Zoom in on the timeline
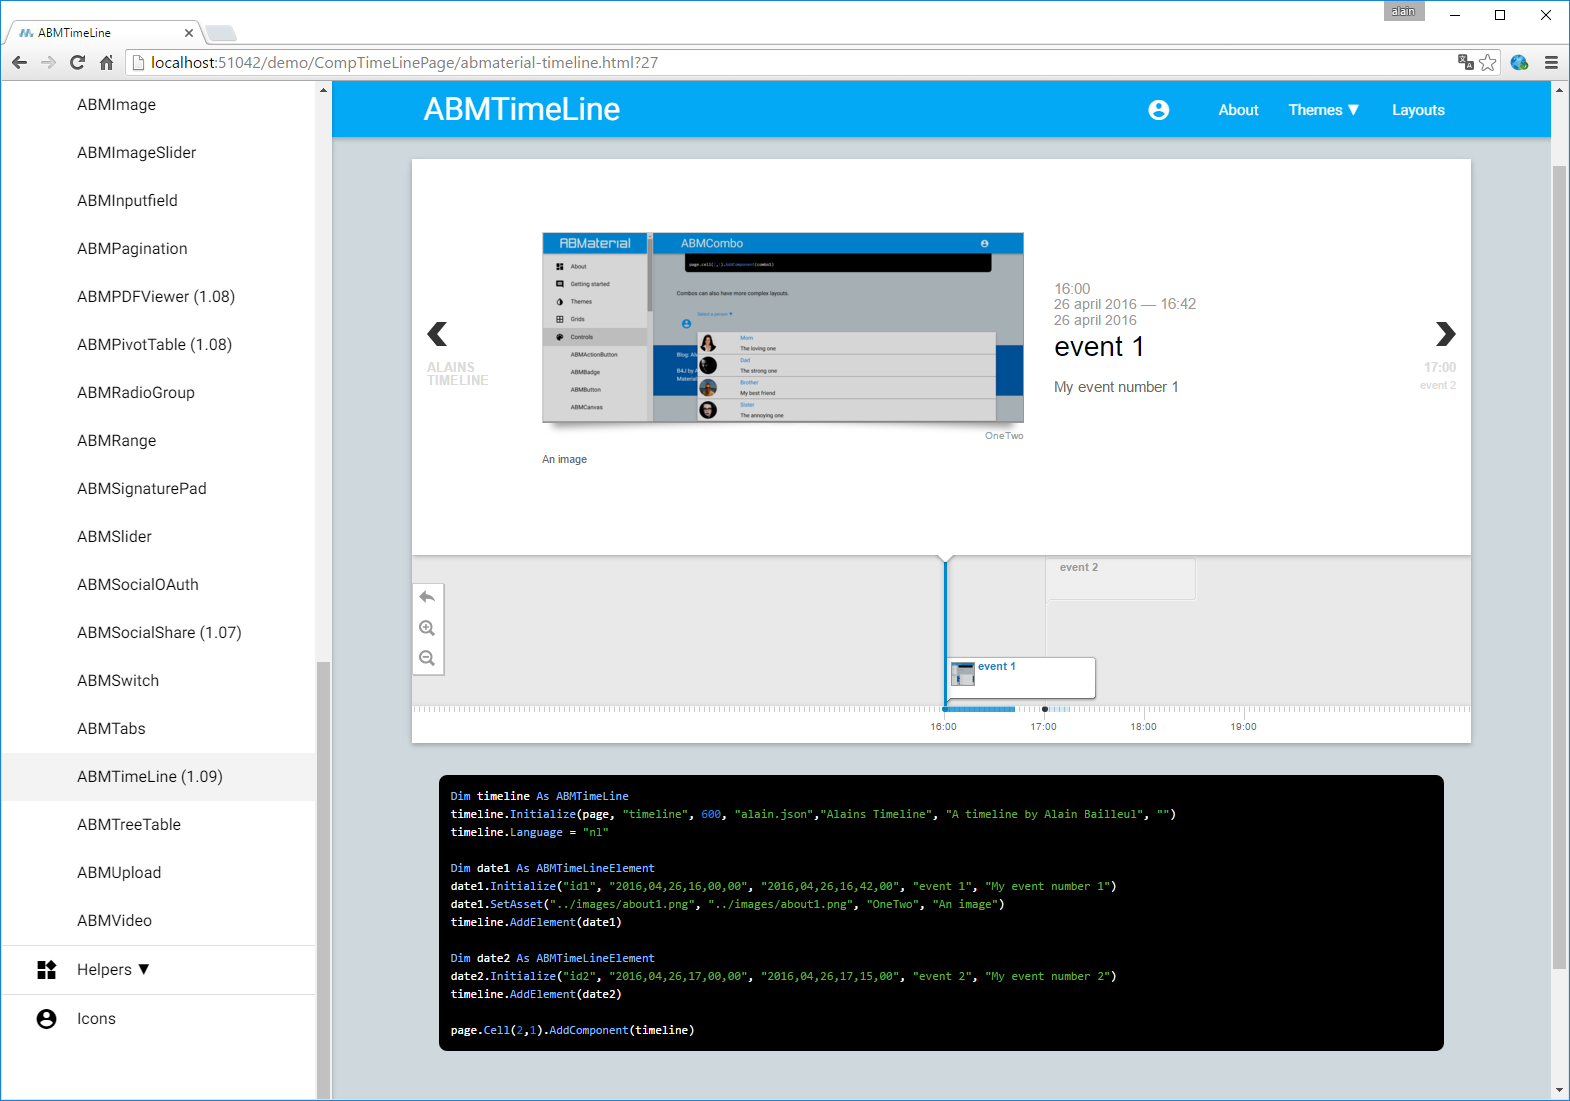This screenshot has height=1101, width=1570. point(427,628)
